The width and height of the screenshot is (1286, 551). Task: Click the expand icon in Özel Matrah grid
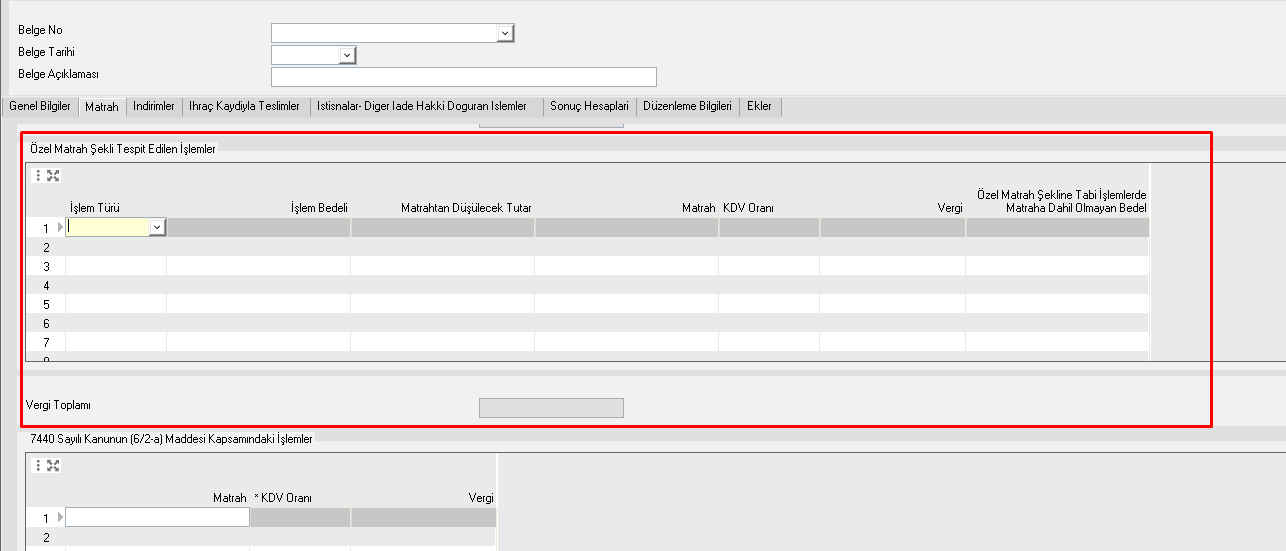(x=54, y=176)
